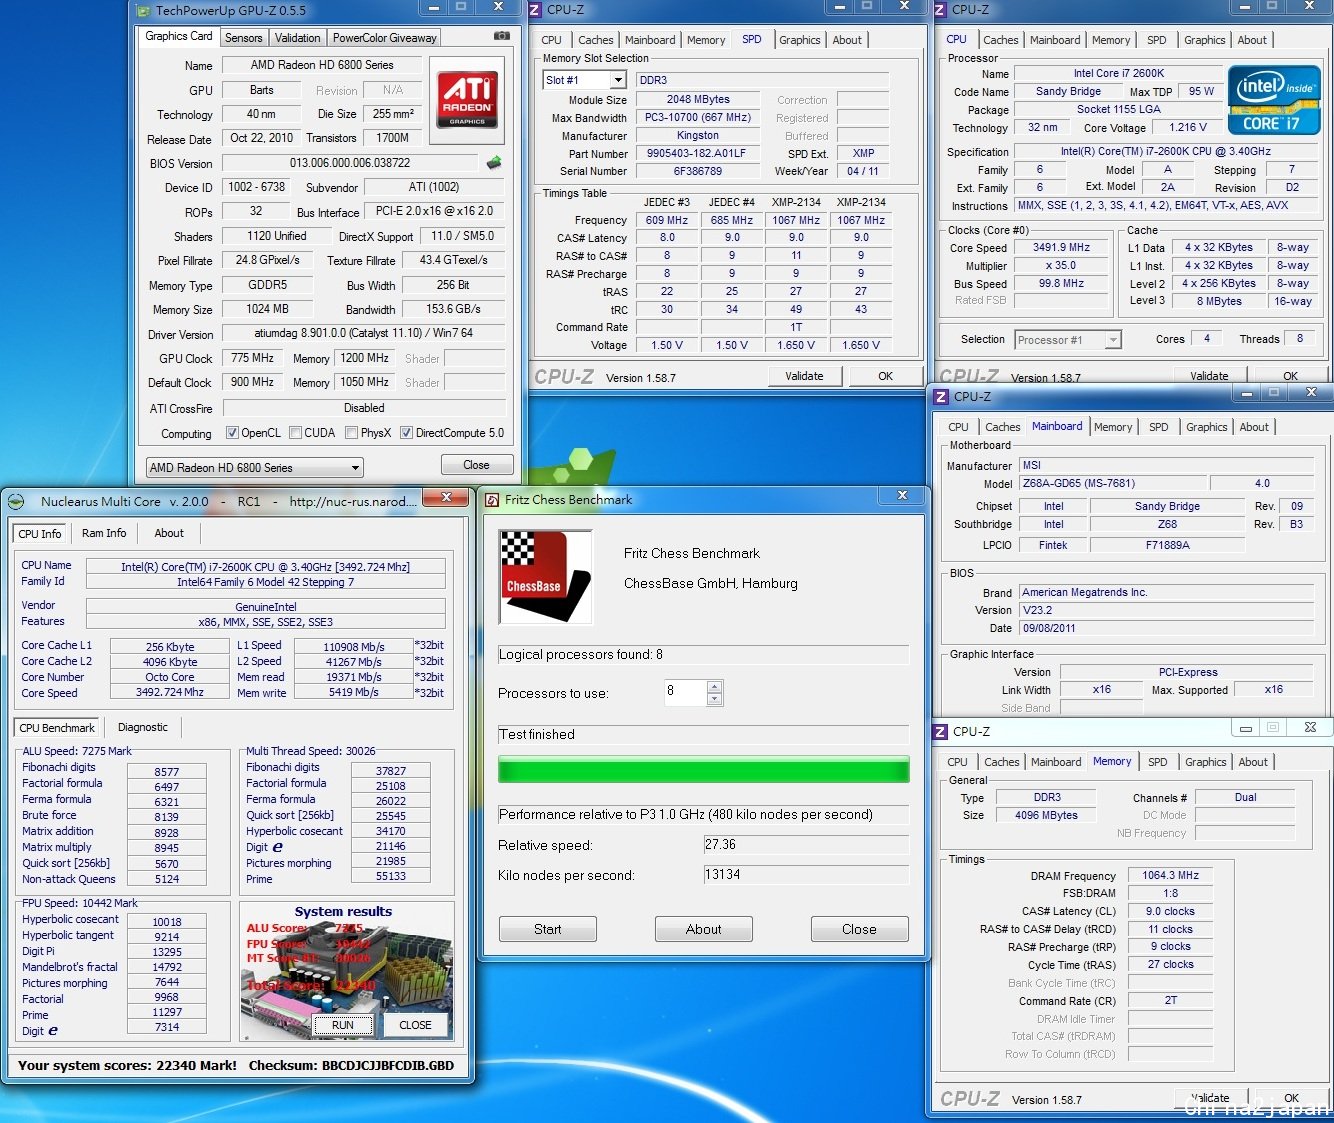1334x1123 pixels.
Task: Click the CPU-Z Memory window title icon
Action: [940, 731]
